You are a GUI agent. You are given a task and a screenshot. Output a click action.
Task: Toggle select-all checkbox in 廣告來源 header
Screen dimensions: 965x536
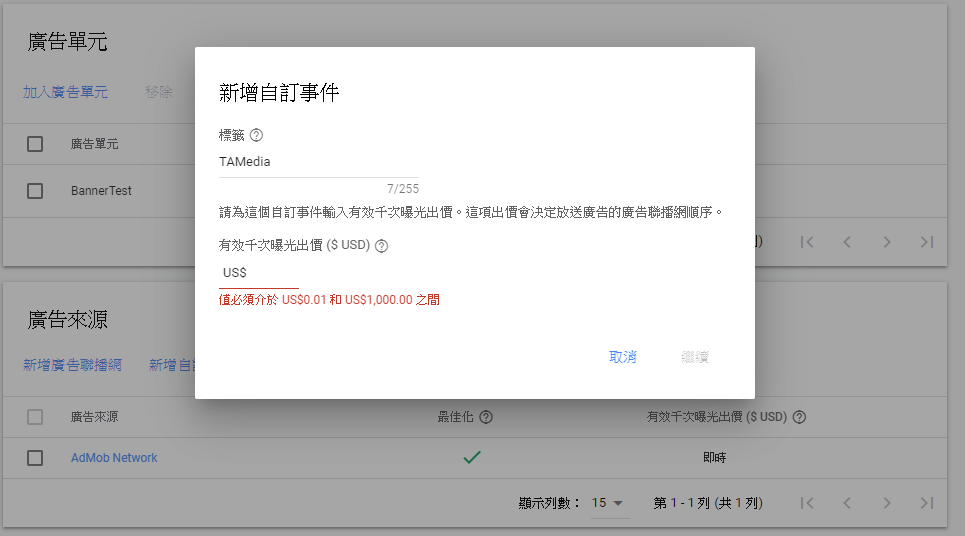(35, 417)
